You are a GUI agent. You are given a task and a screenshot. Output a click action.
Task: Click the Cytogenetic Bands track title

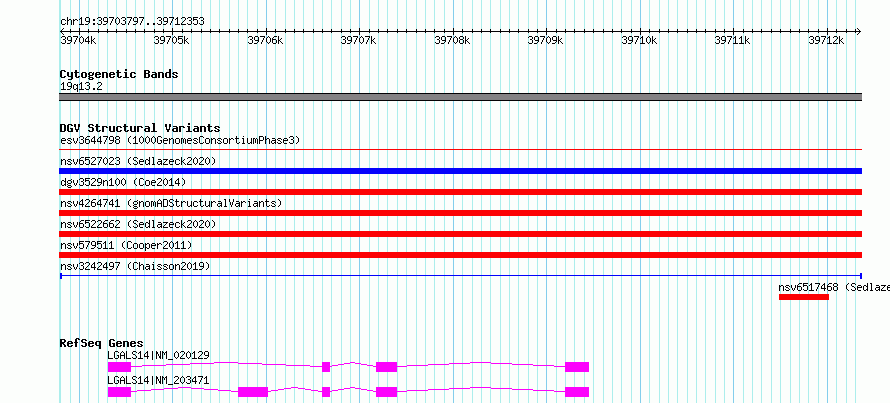tap(119, 74)
